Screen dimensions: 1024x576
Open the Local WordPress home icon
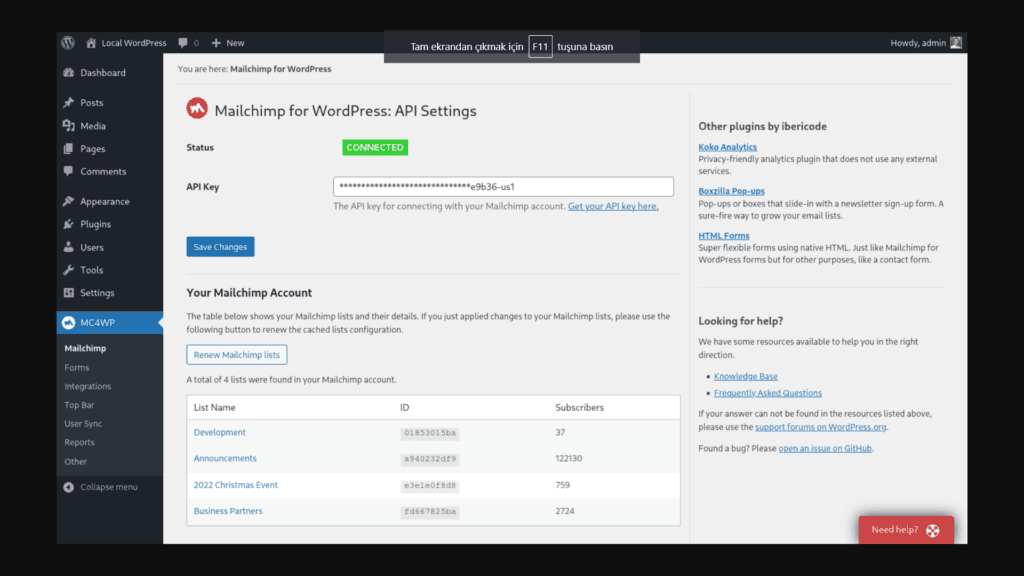91,43
